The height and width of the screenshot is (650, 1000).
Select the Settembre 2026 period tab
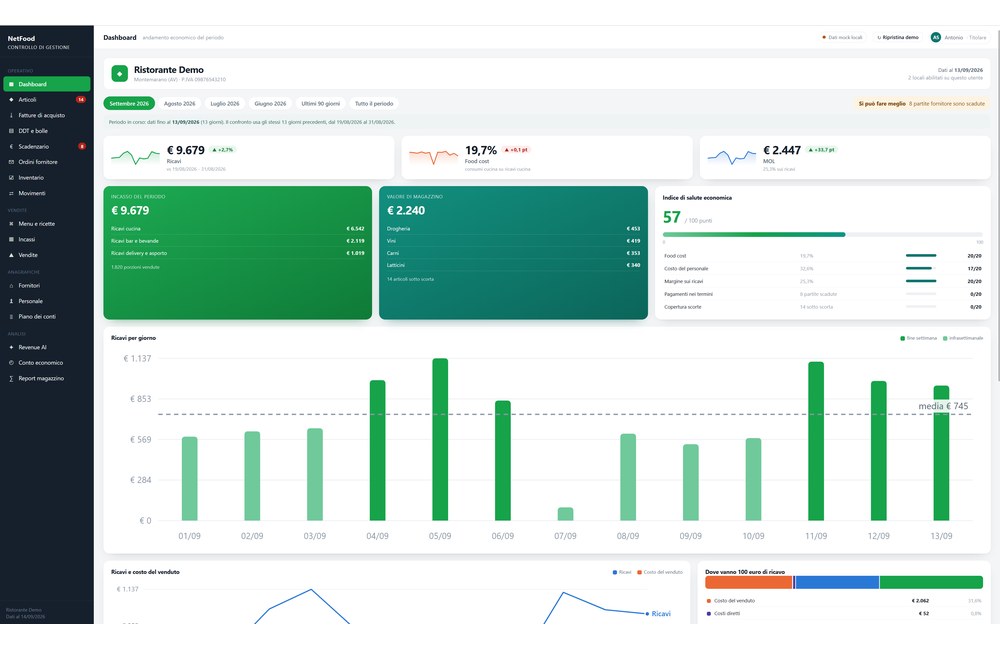pos(129,103)
